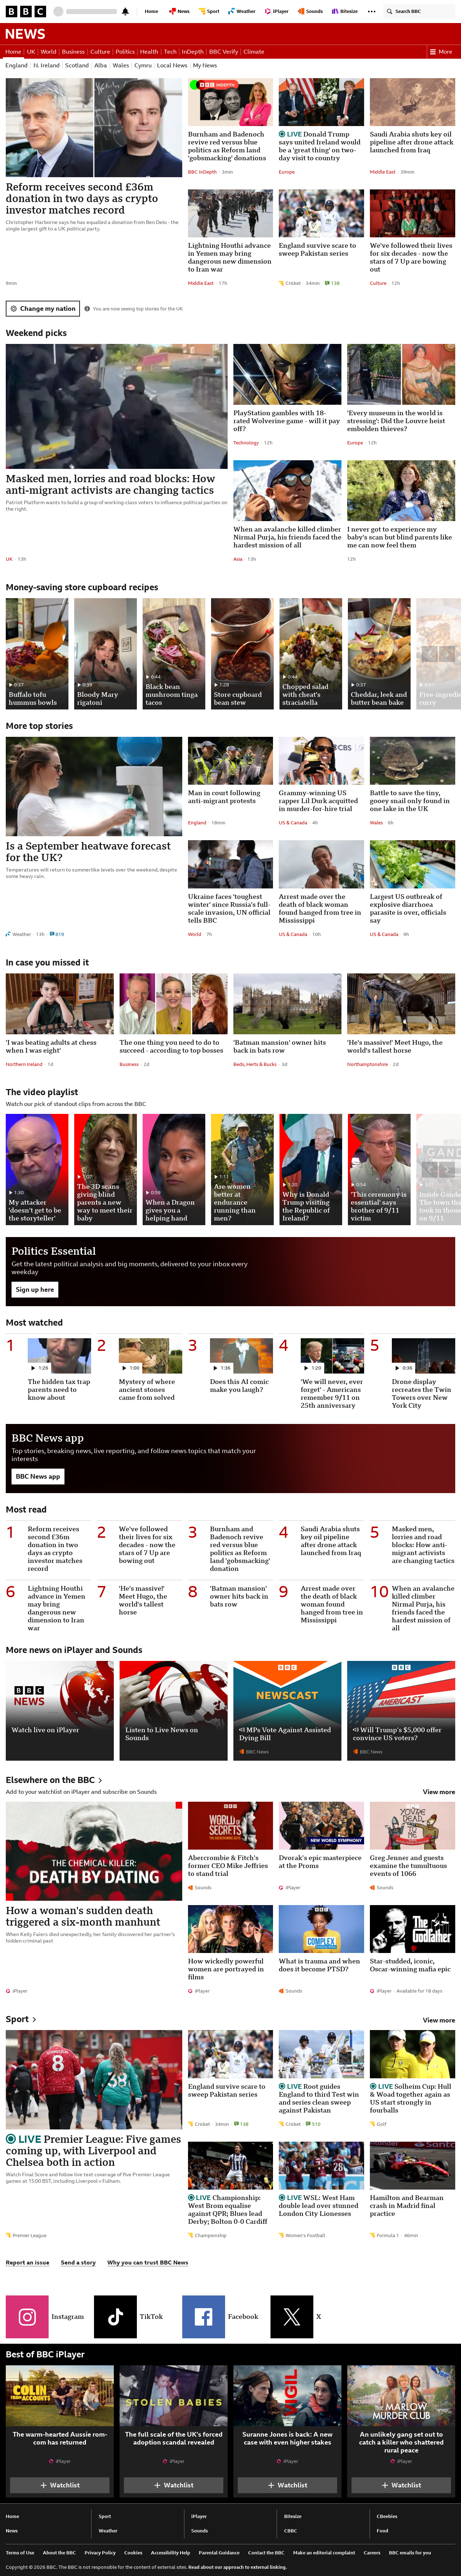Click View more beside Elsewhere on the BBC

[x=439, y=1792]
